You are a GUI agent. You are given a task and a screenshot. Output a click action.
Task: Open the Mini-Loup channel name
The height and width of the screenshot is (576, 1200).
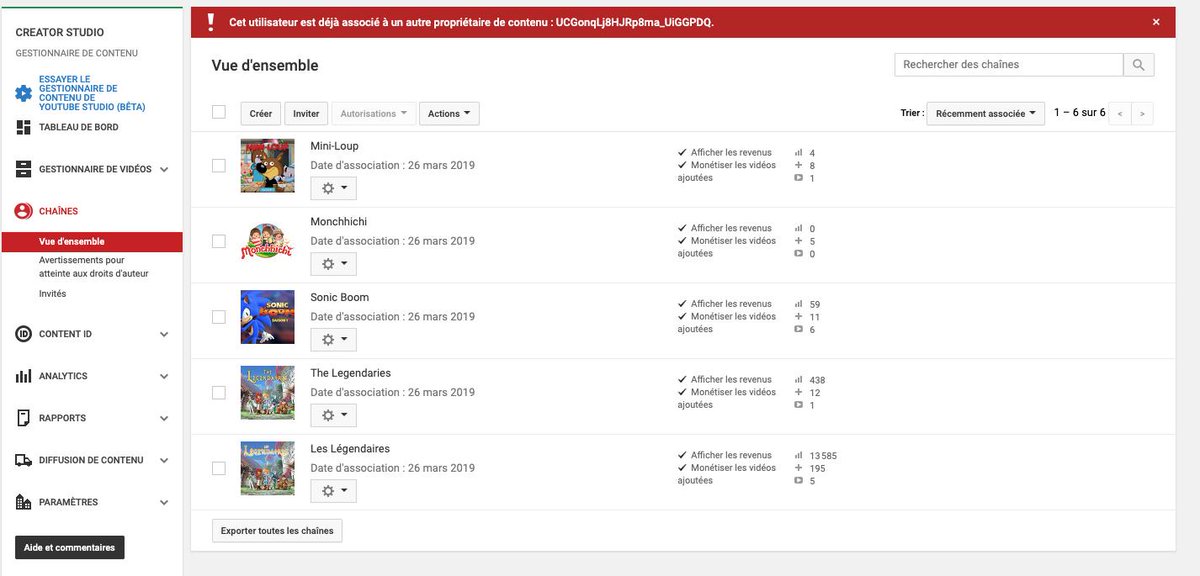(x=334, y=146)
